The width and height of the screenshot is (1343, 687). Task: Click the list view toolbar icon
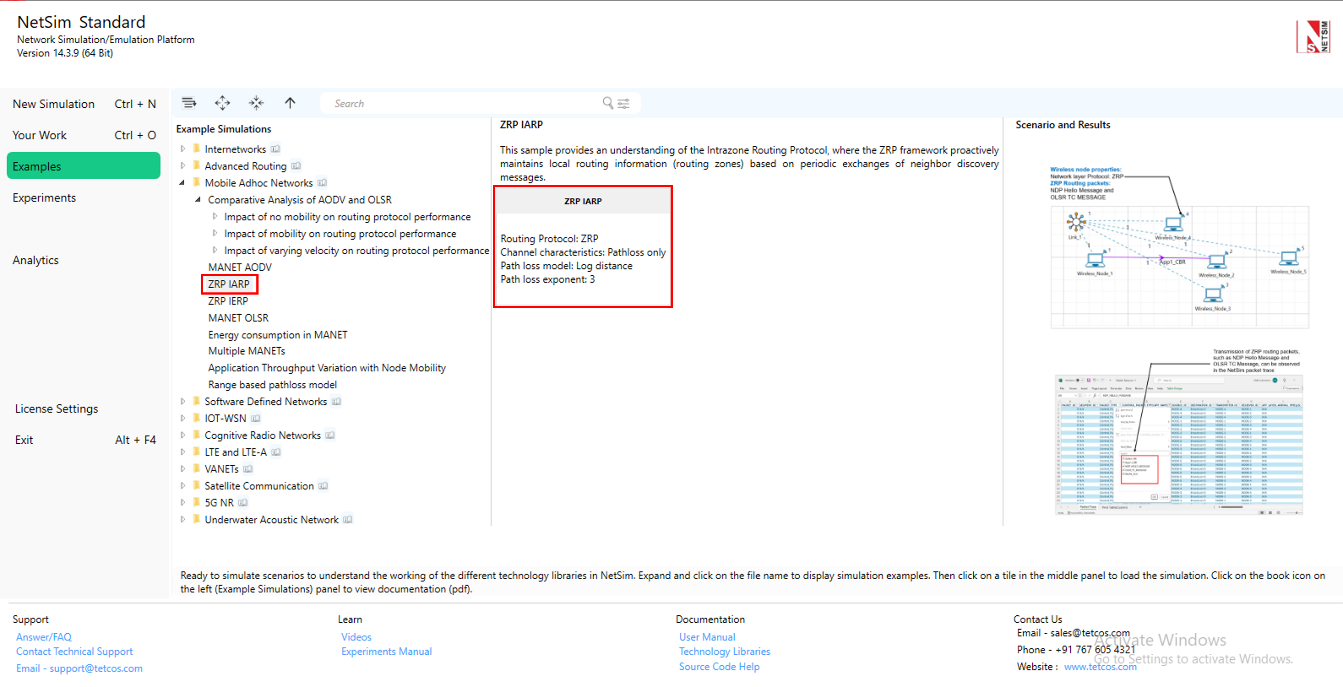coord(189,103)
